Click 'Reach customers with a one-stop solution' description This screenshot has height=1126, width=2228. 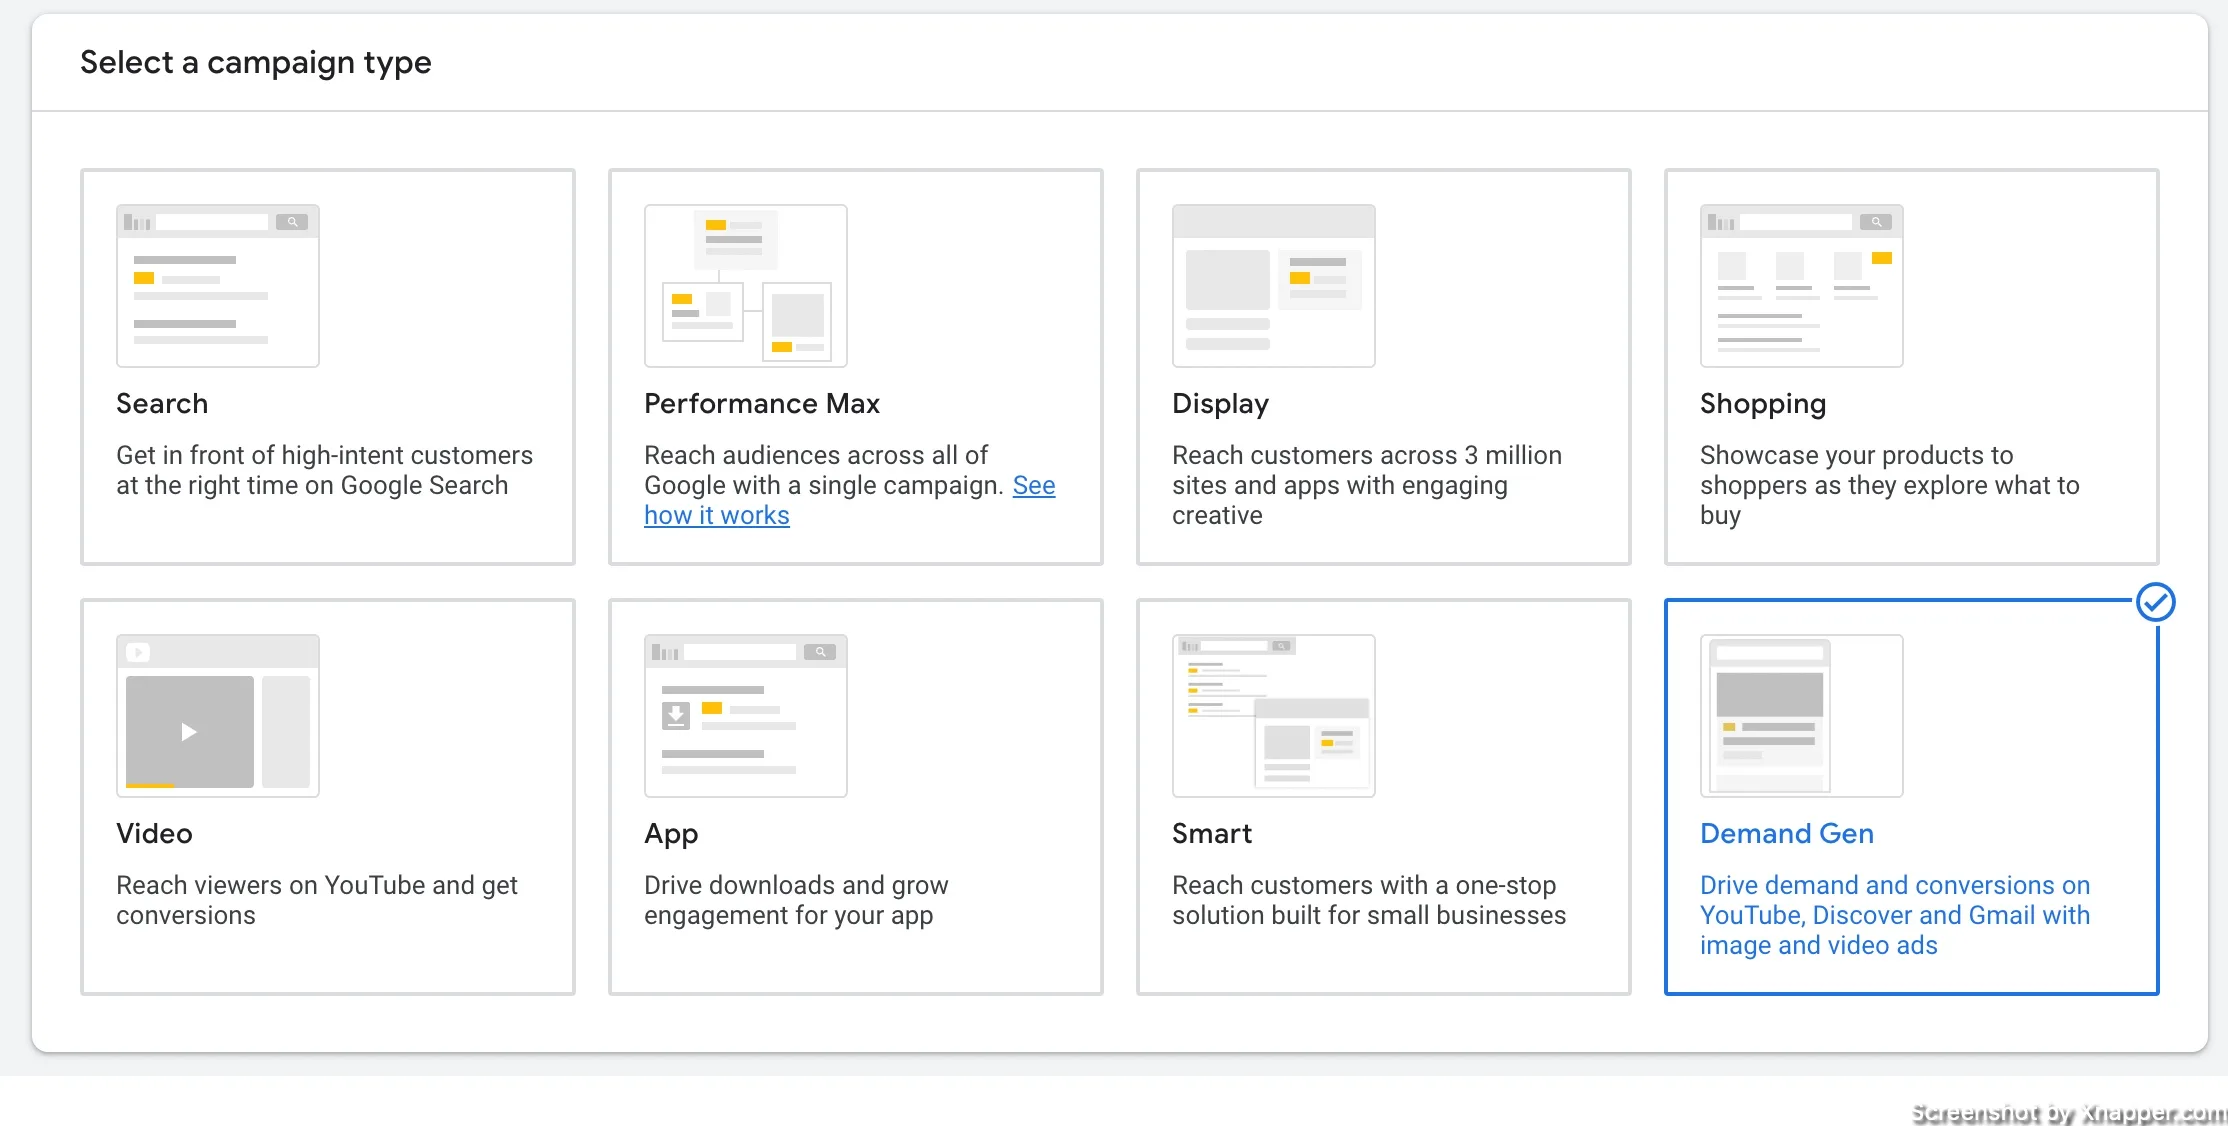click(1369, 900)
